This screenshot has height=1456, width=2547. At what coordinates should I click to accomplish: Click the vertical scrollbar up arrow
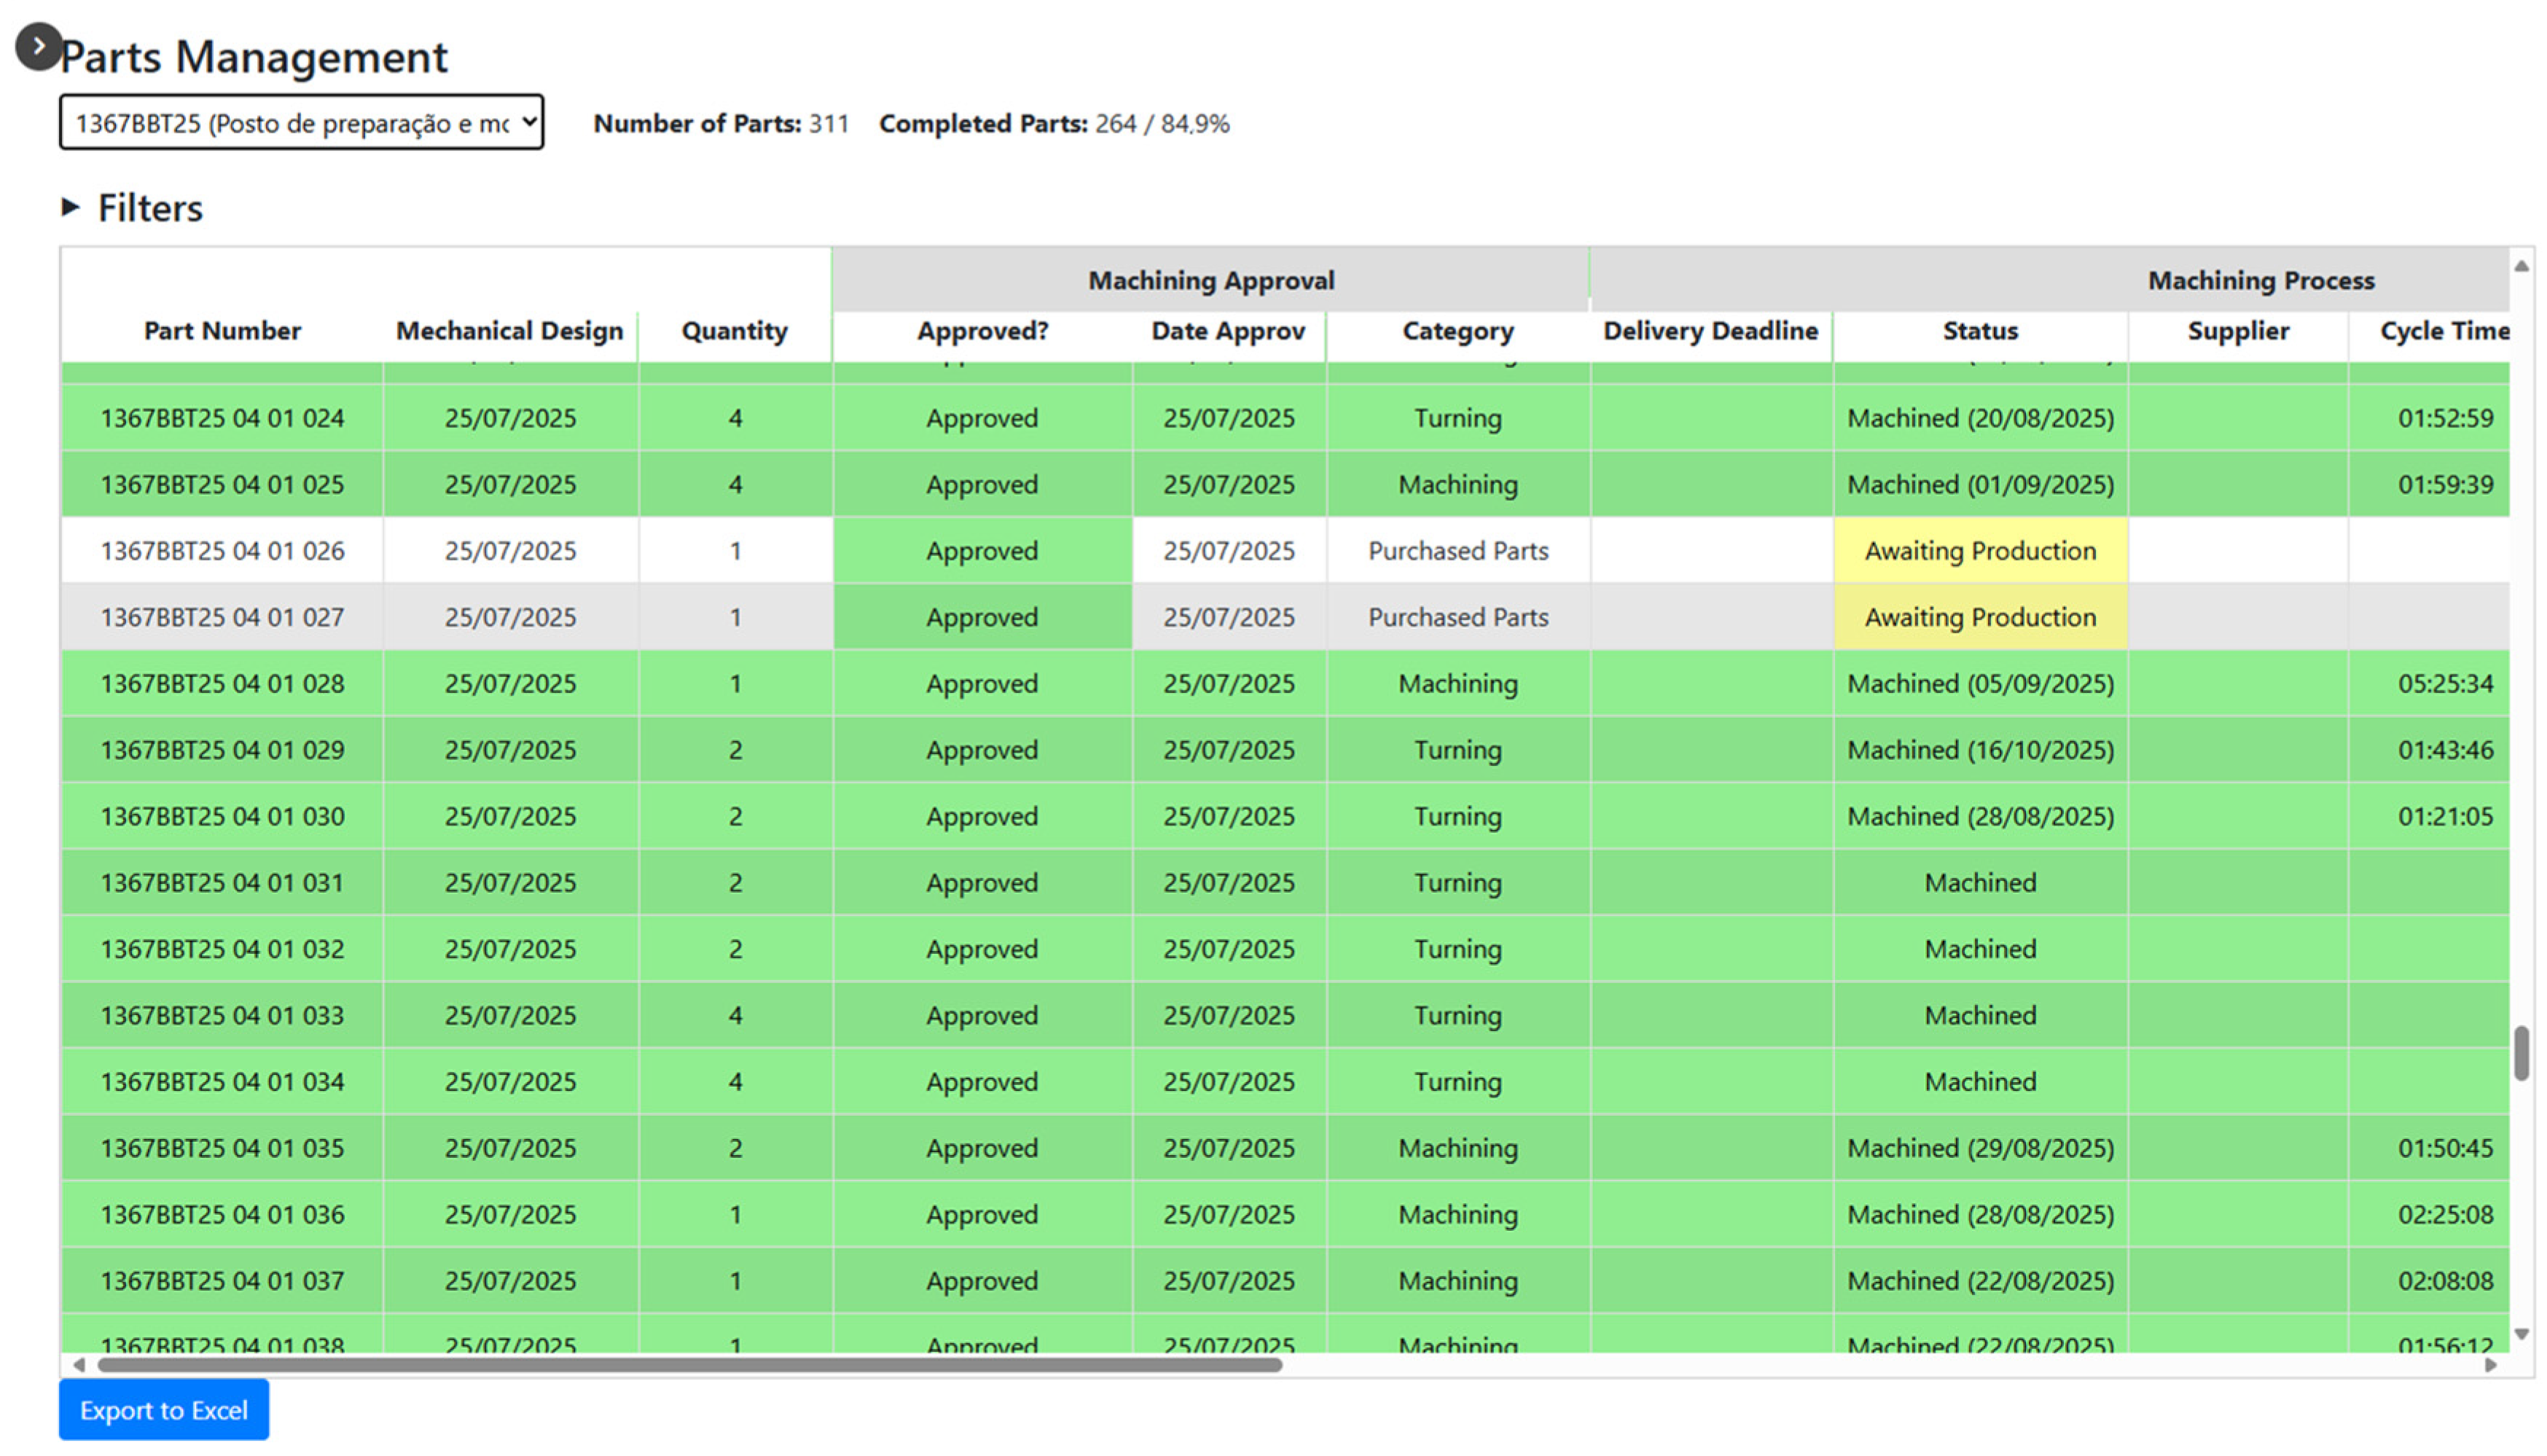[2521, 266]
